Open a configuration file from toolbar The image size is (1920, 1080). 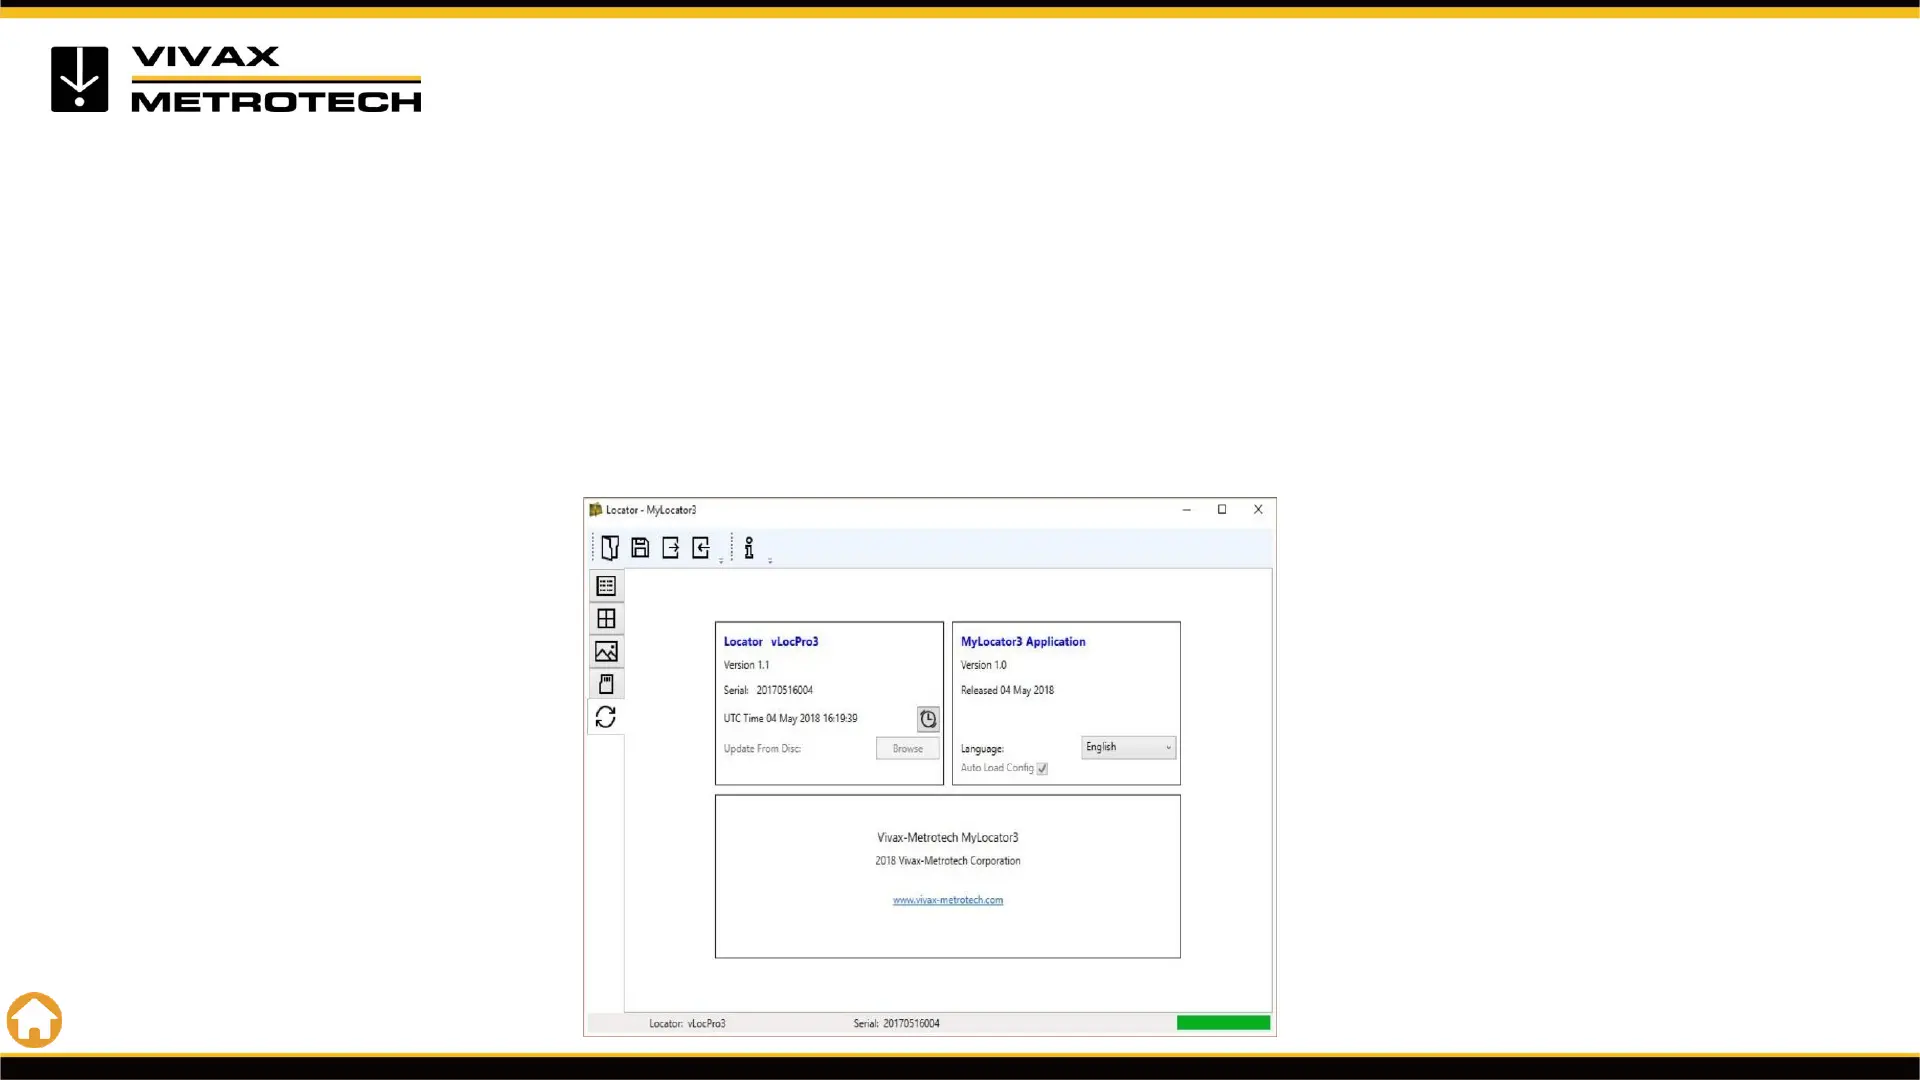[x=610, y=547]
